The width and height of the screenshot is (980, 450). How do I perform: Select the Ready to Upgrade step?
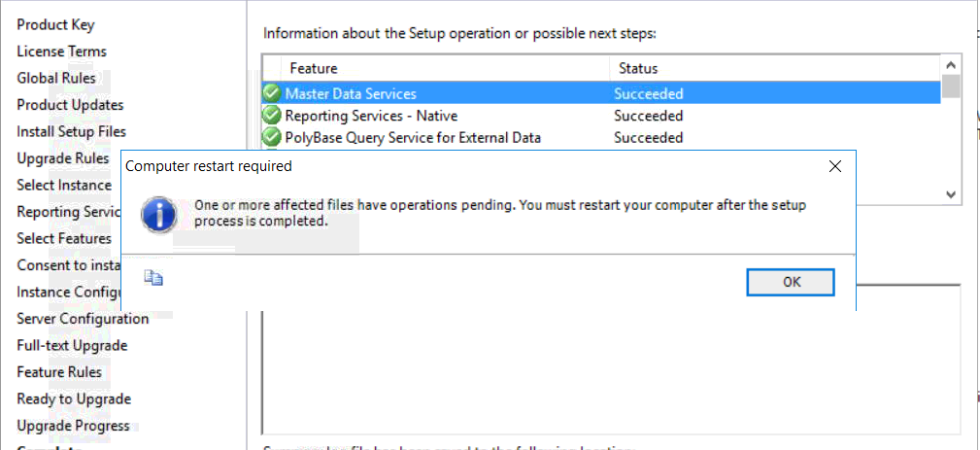click(x=74, y=399)
